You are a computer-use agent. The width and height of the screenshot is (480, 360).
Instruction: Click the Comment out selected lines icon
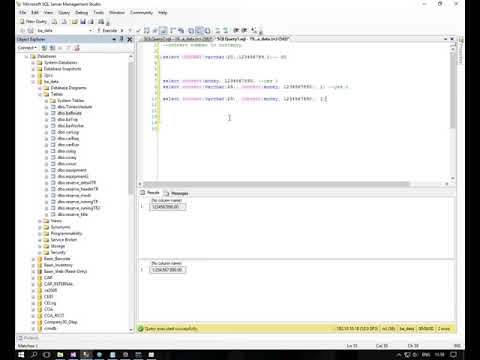pyautogui.click(x=217, y=30)
